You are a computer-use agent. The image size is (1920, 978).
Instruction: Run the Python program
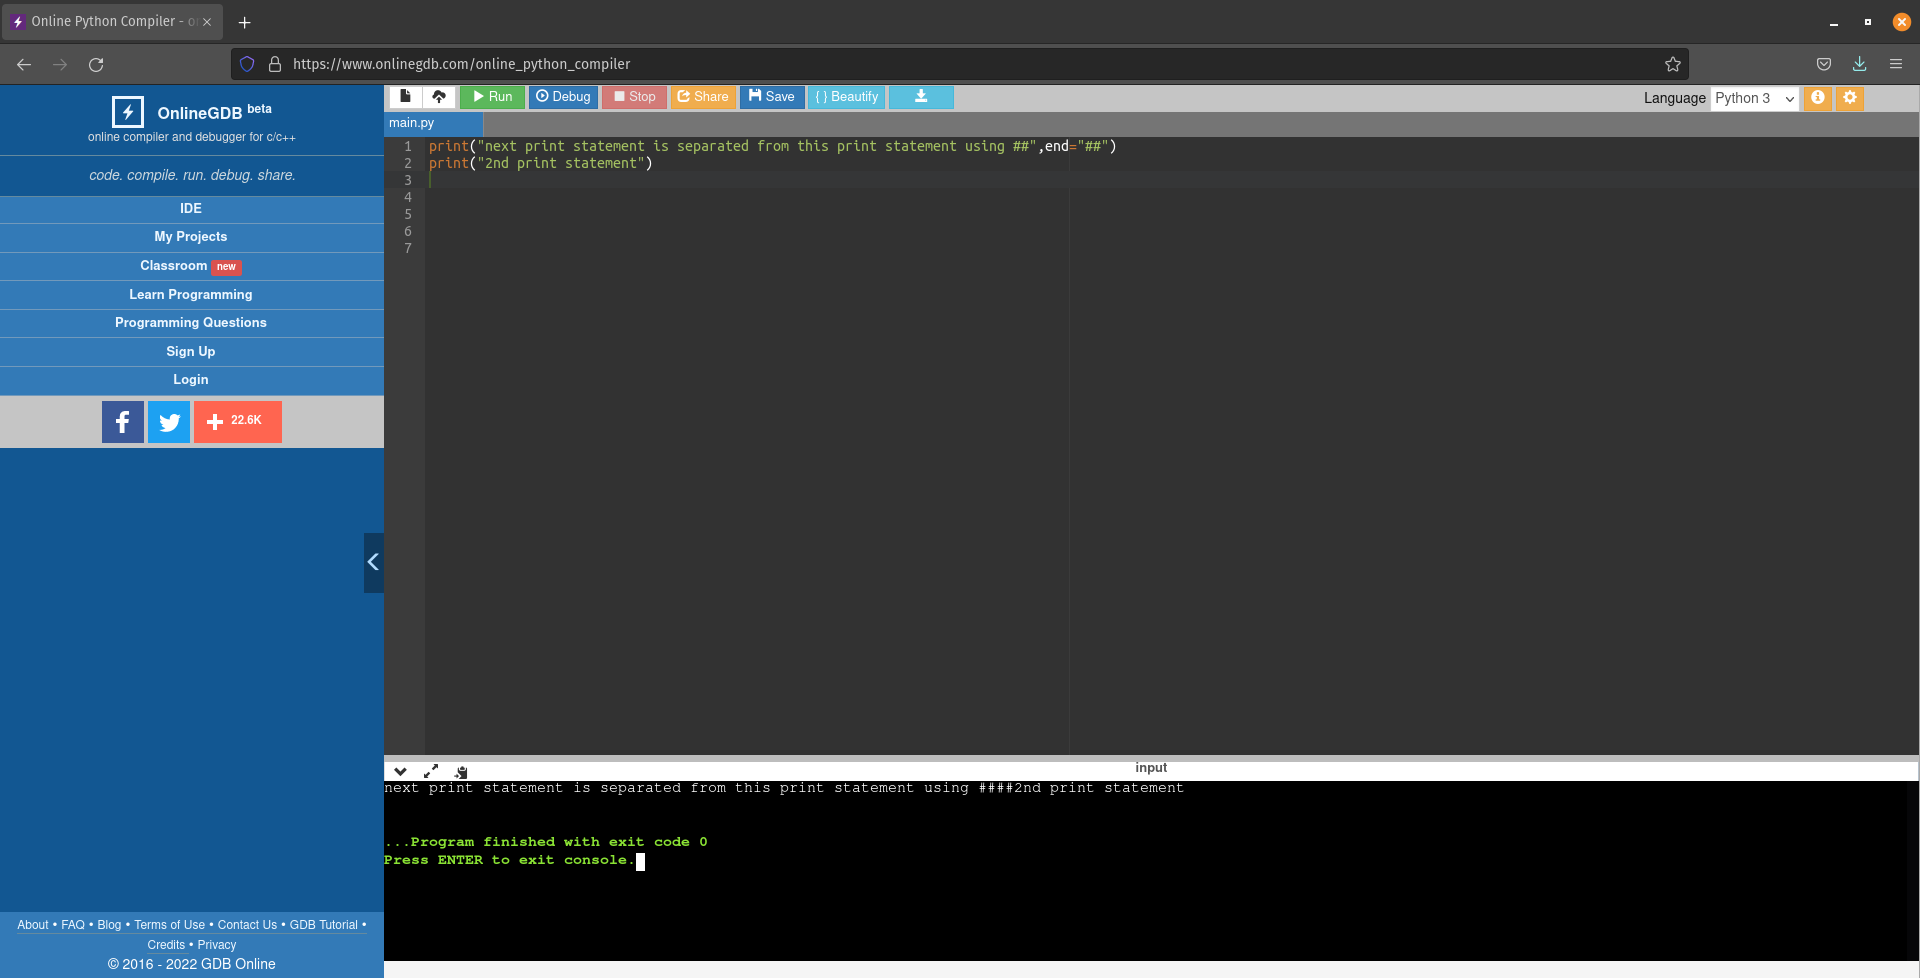[492, 97]
